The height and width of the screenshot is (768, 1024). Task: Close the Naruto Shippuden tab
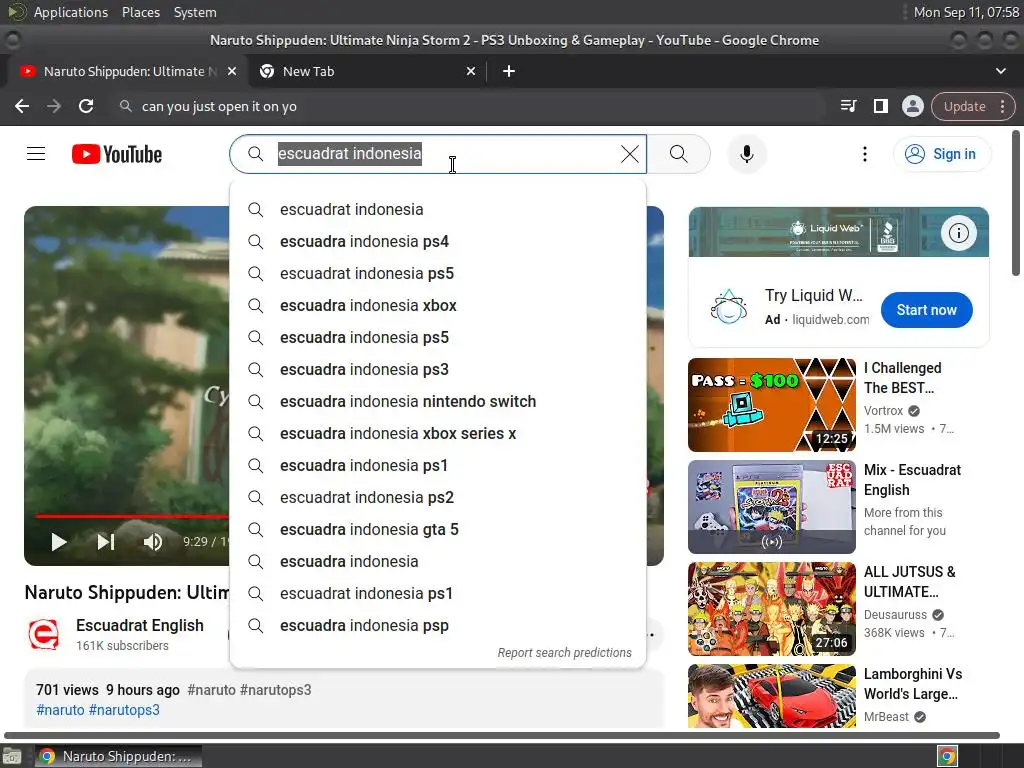coord(232,71)
